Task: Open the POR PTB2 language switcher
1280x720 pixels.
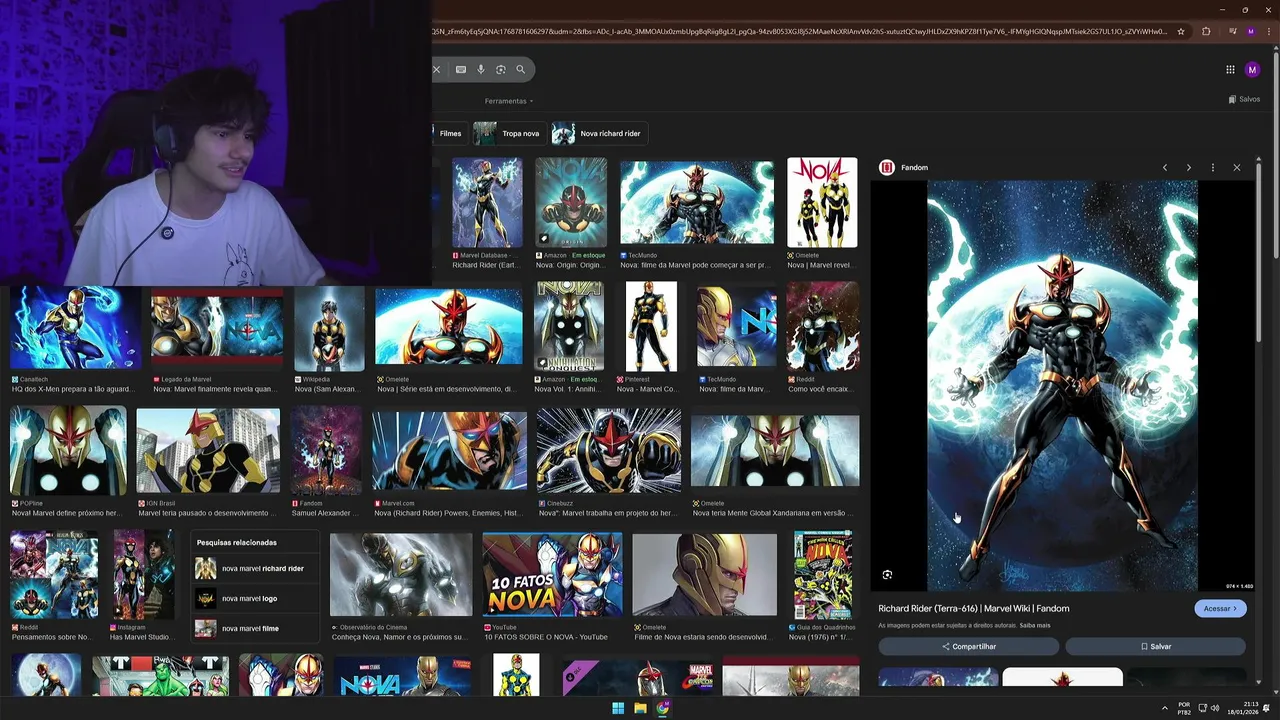Action: [x=1184, y=708]
